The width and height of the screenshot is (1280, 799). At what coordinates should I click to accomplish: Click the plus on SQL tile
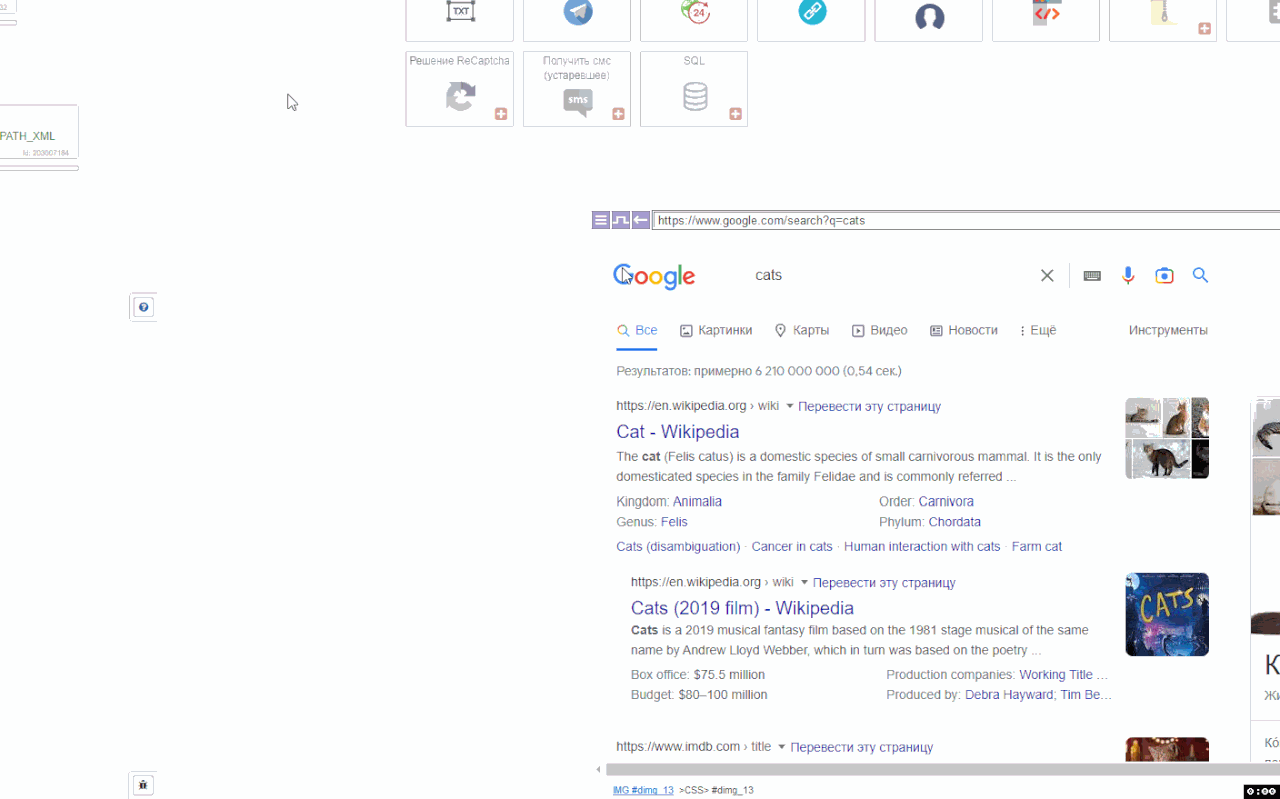[x=735, y=114]
